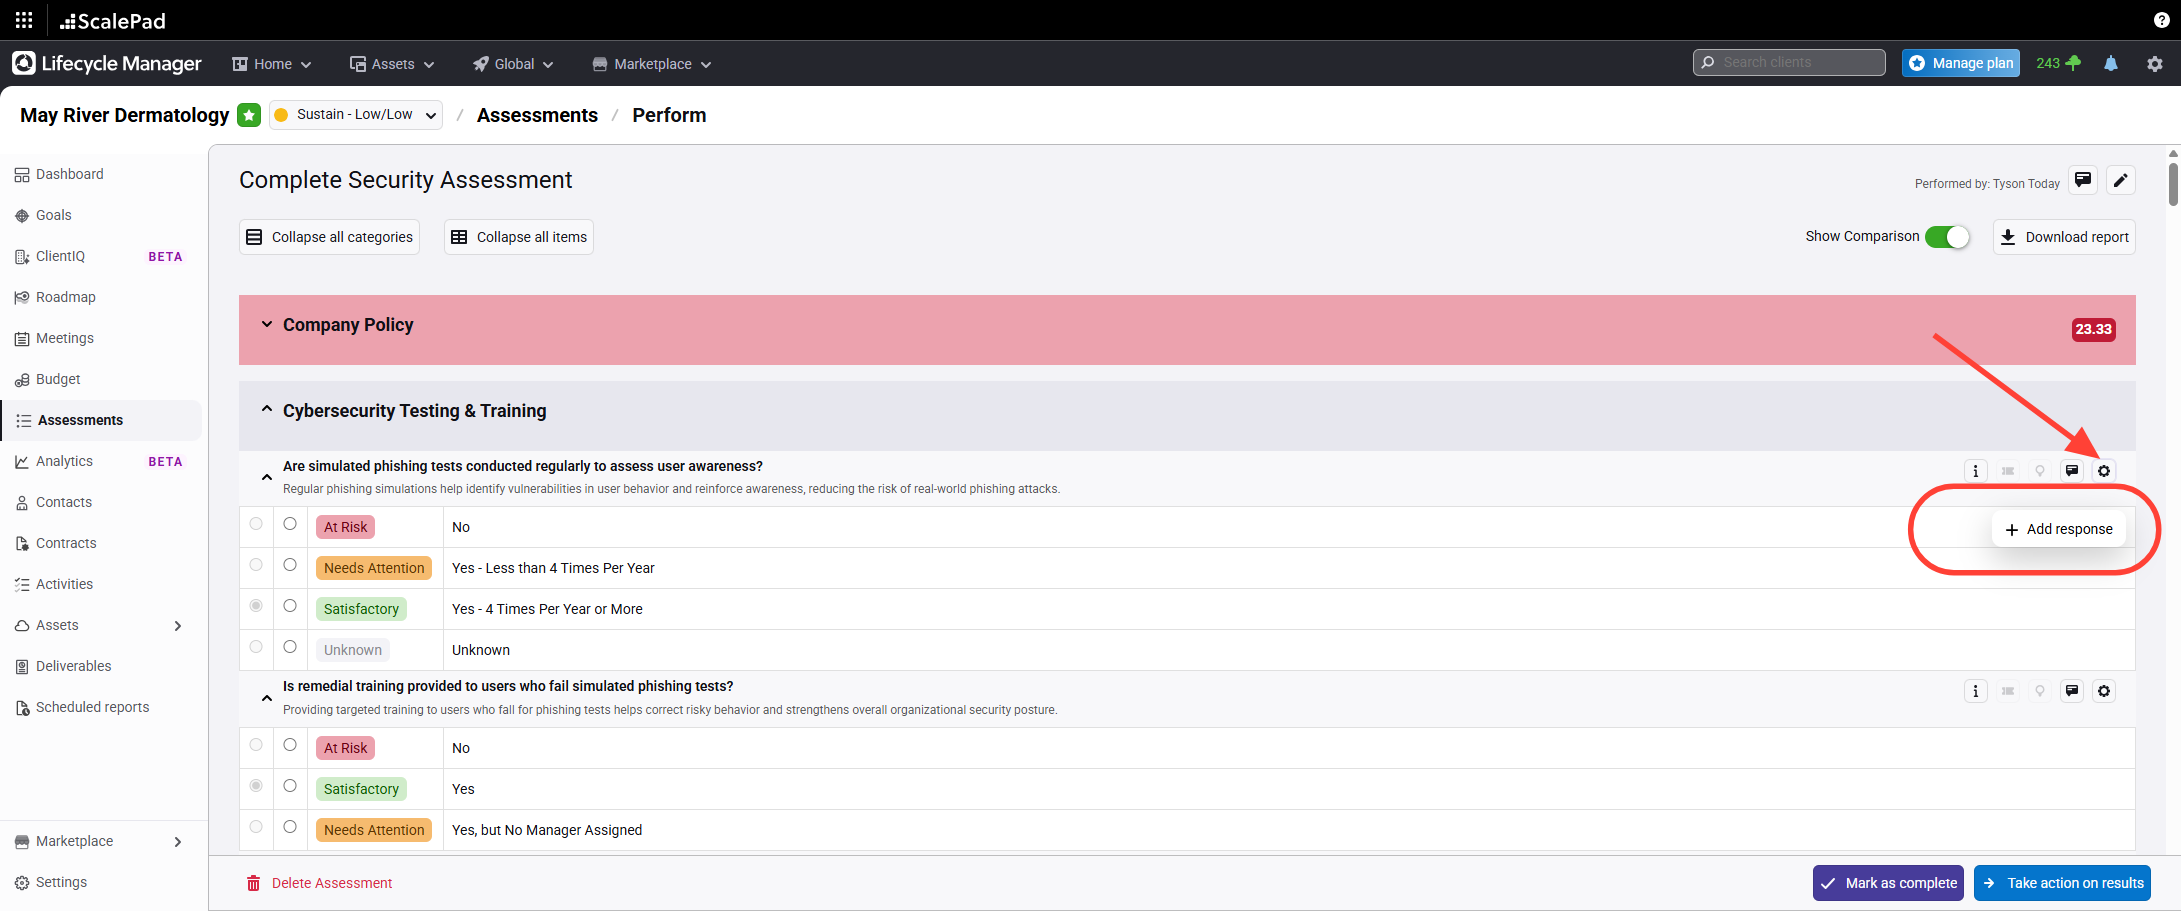
Task: Click info icon for phishing tests question
Action: pos(1975,471)
